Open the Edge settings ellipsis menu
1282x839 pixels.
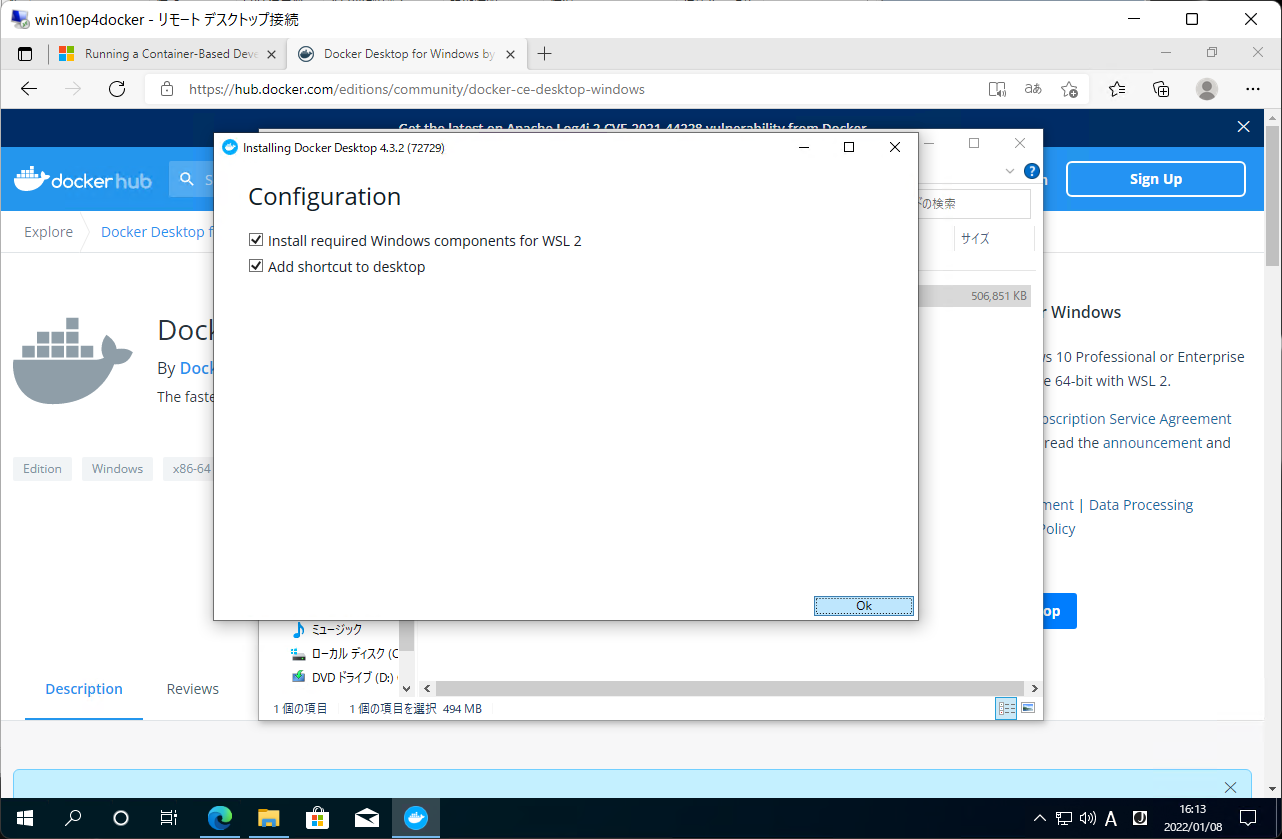(x=1252, y=89)
